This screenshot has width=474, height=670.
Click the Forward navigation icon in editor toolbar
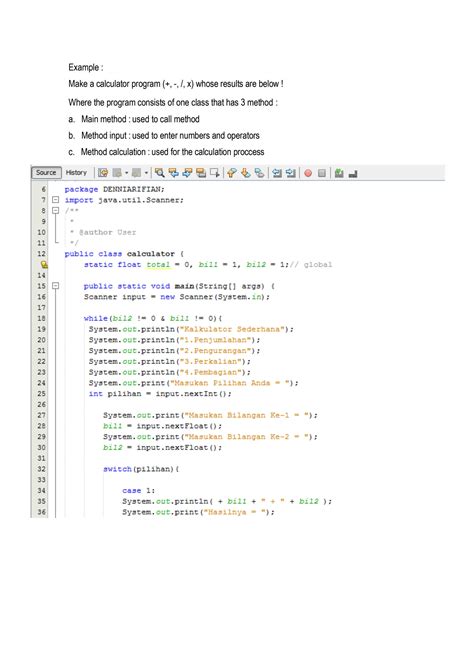point(136,173)
